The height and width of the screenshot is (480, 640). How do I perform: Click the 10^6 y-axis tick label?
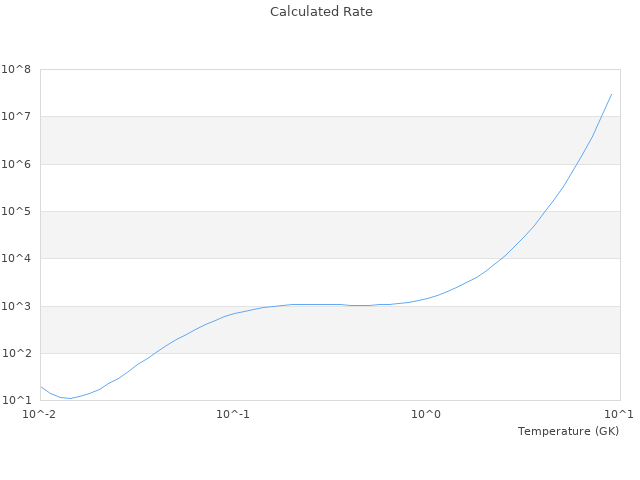(x=16, y=164)
